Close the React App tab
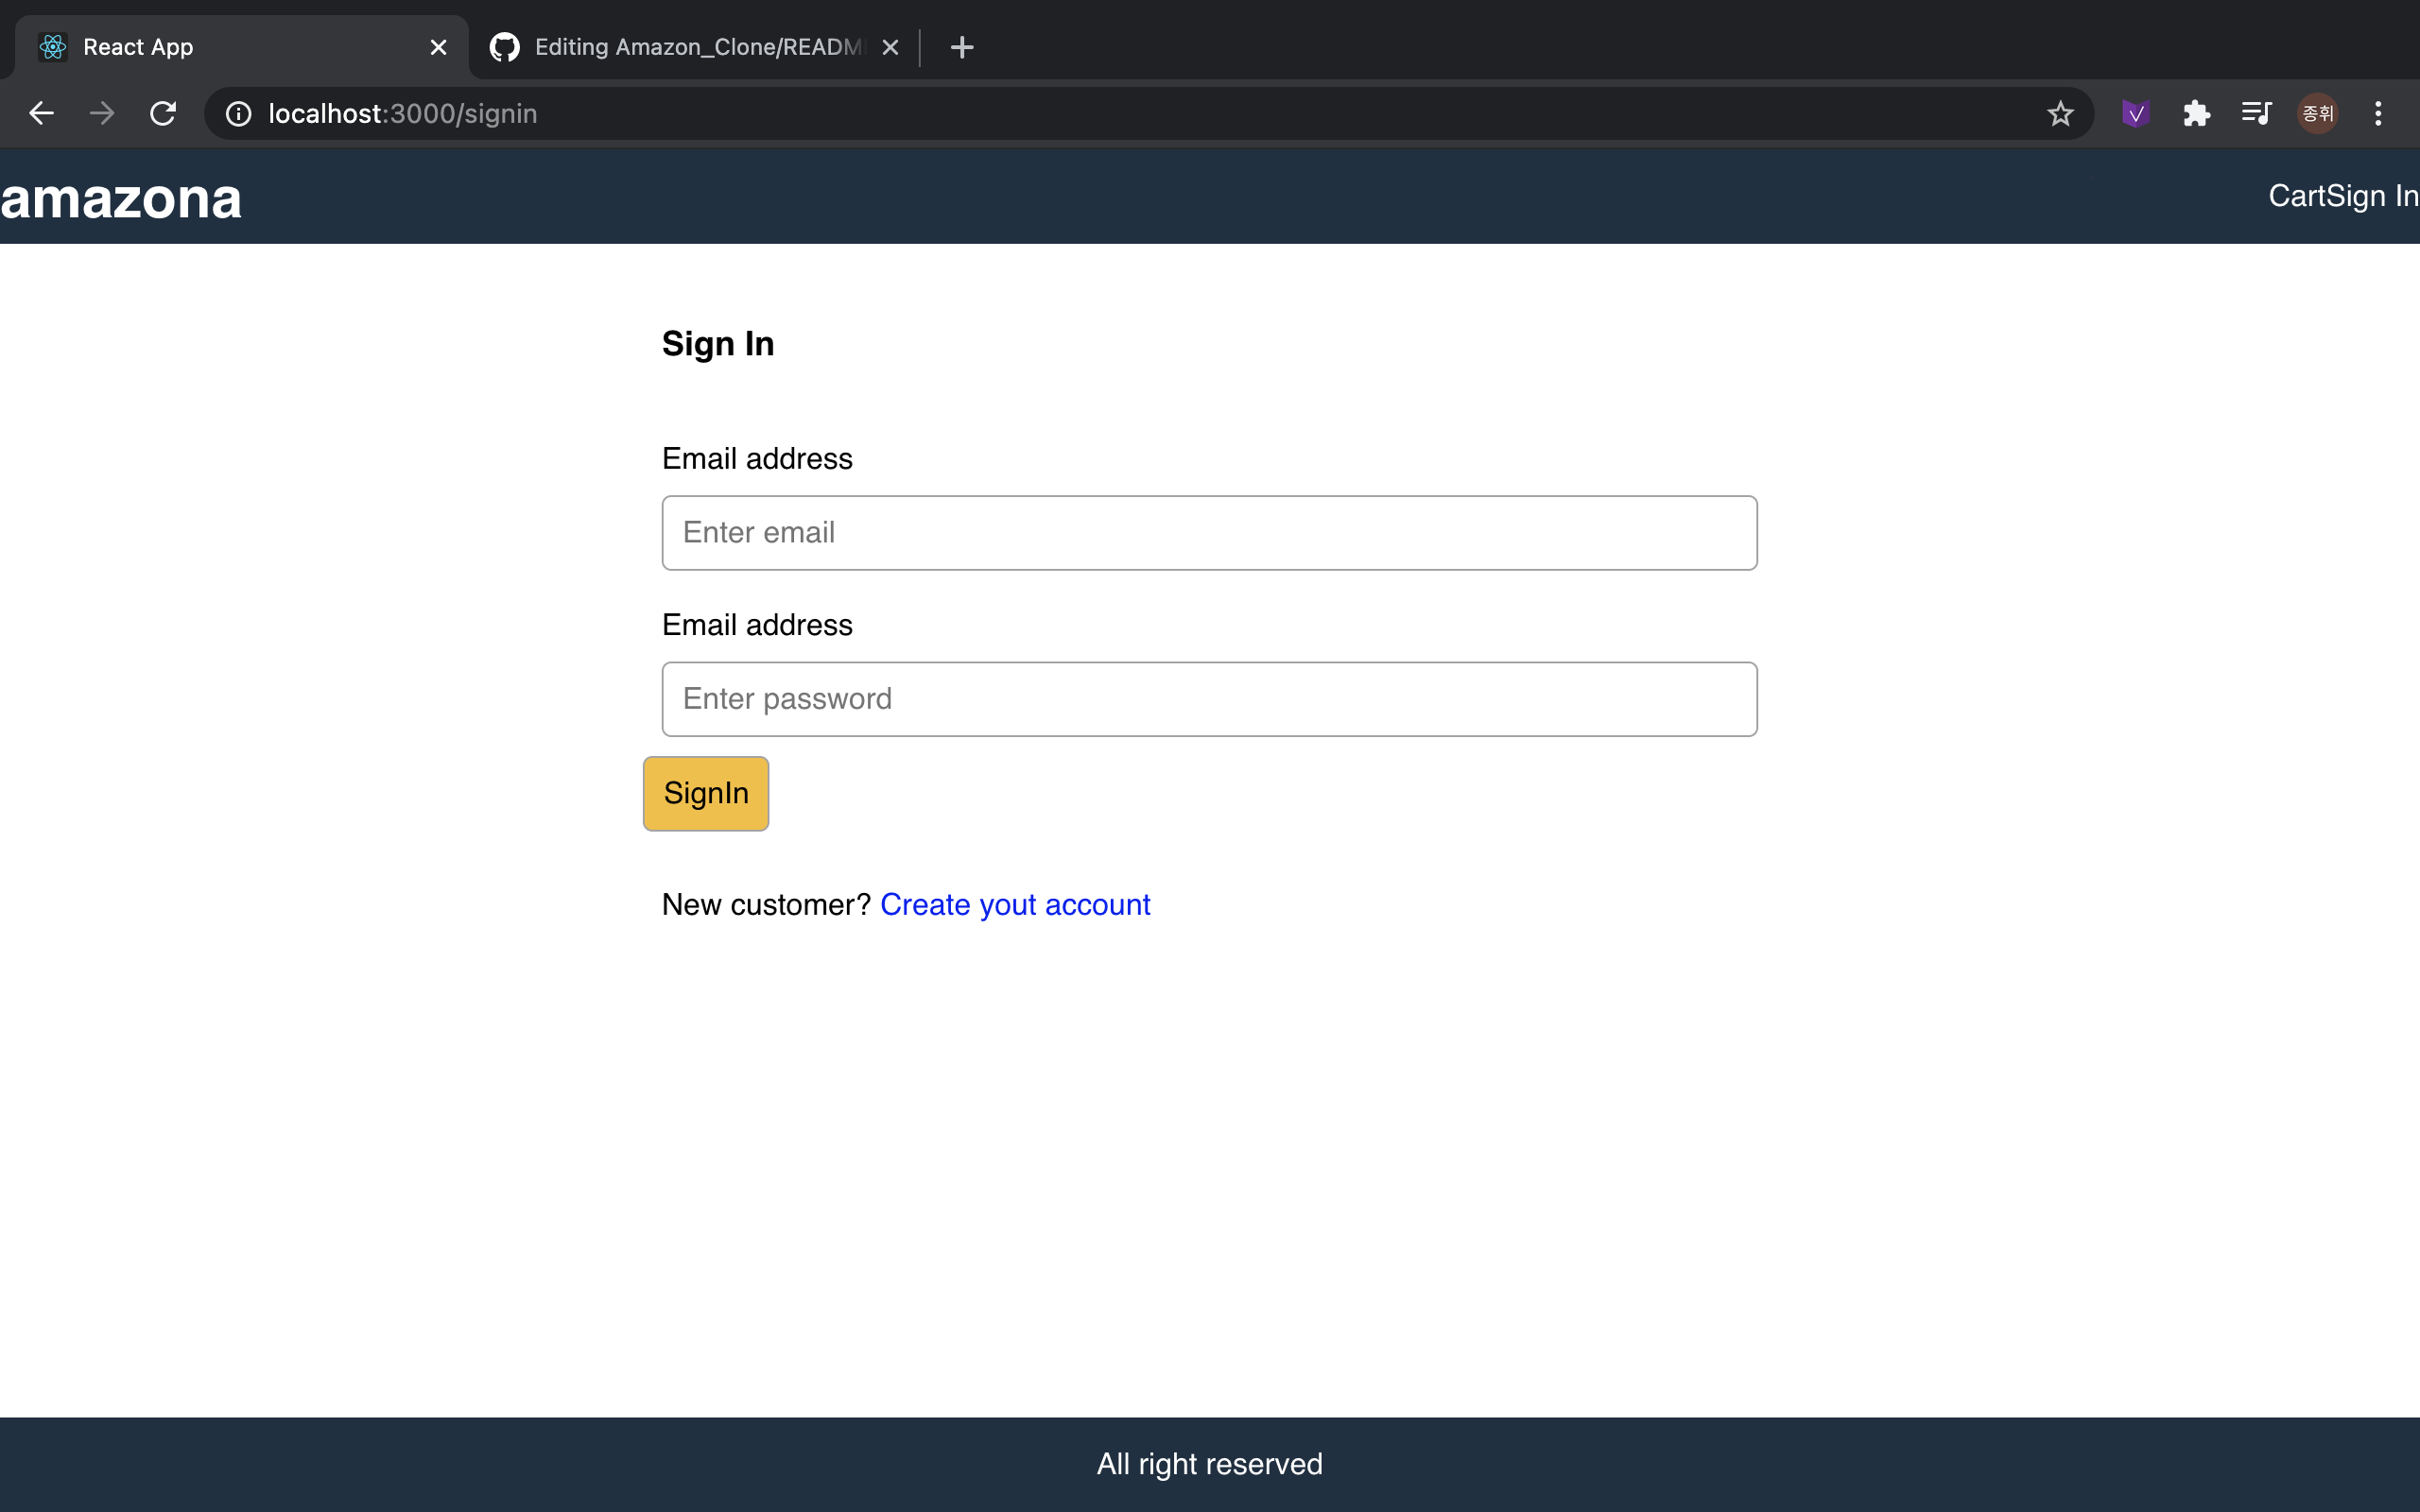Screen dimensions: 2420x1512 [x=438, y=47]
